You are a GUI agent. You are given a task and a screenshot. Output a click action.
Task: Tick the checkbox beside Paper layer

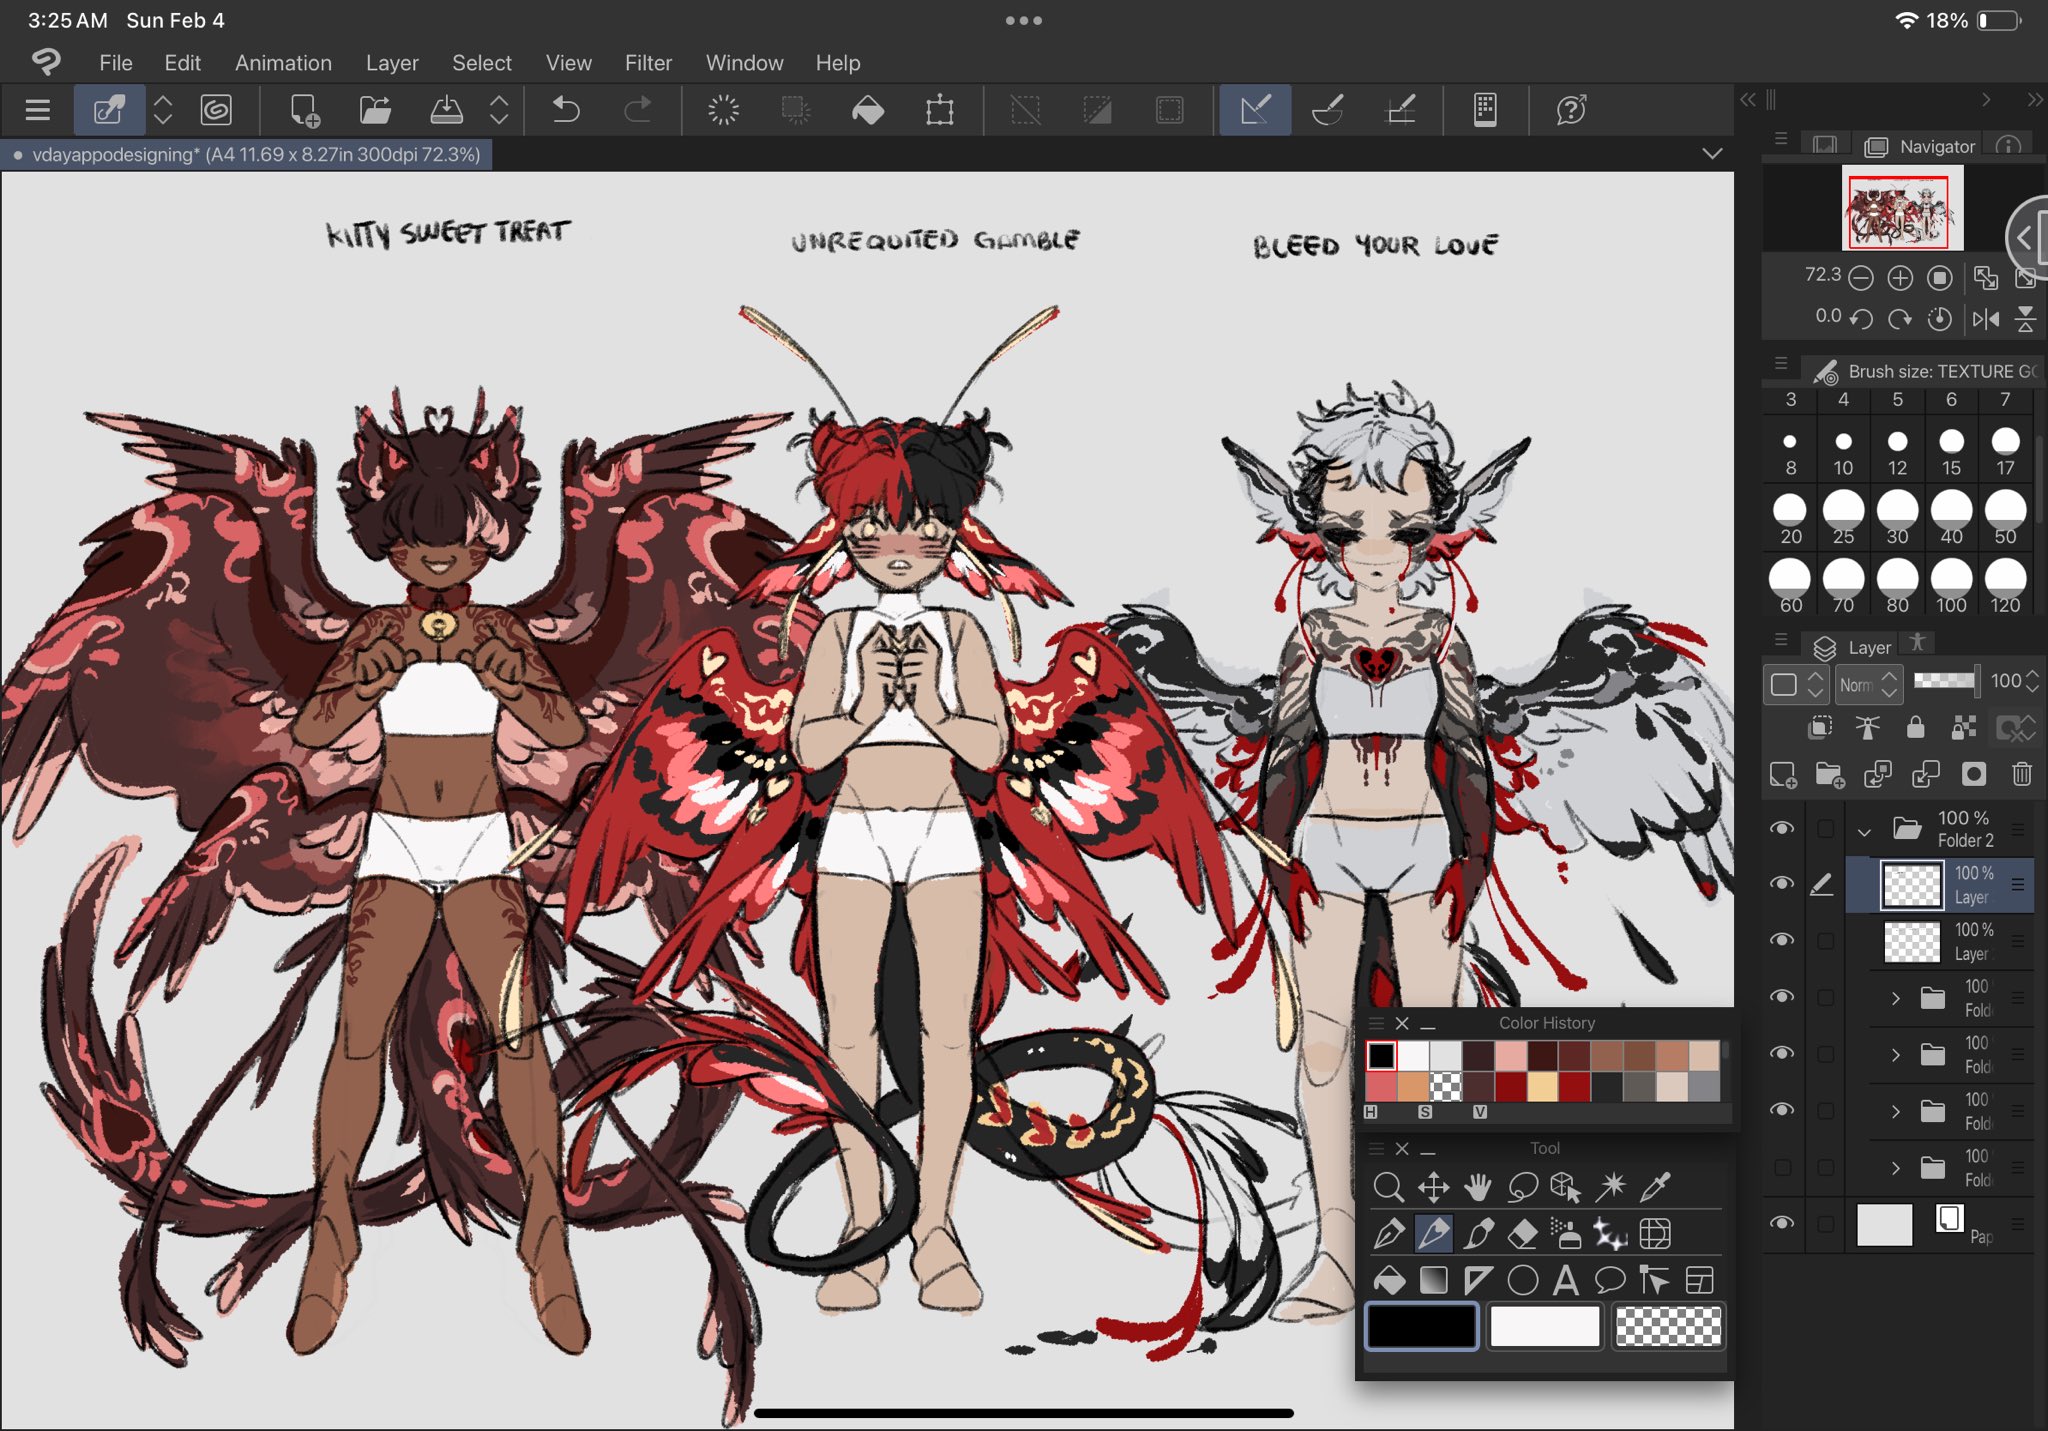(1826, 1223)
